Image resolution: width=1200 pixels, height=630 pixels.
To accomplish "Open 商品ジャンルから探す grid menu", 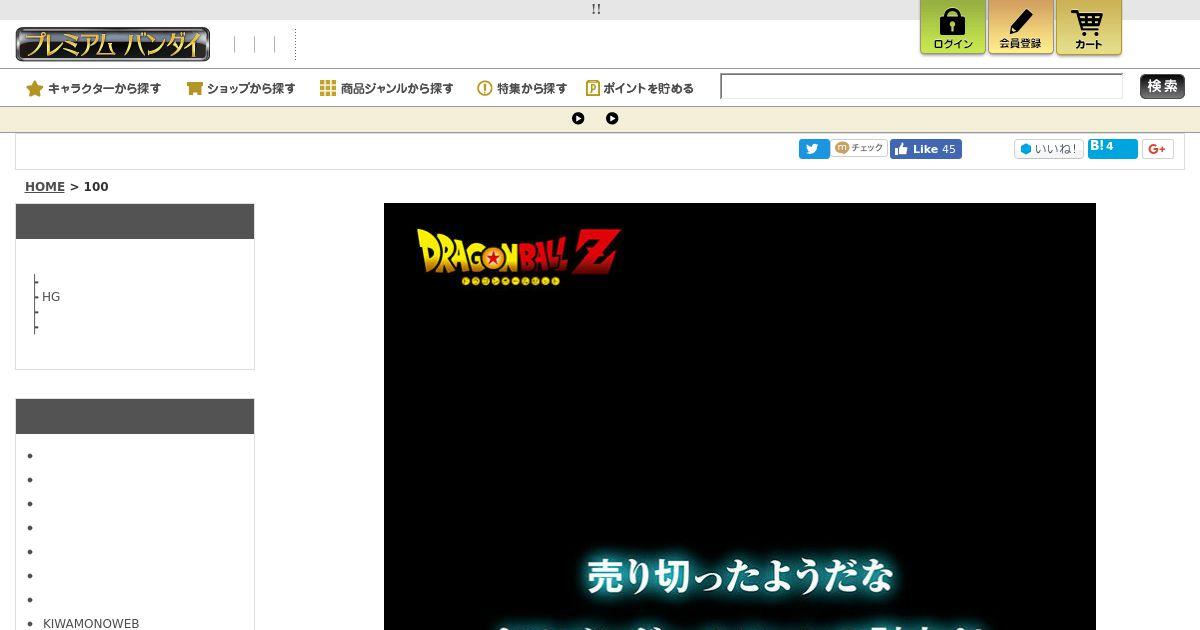I will pyautogui.click(x=387, y=88).
